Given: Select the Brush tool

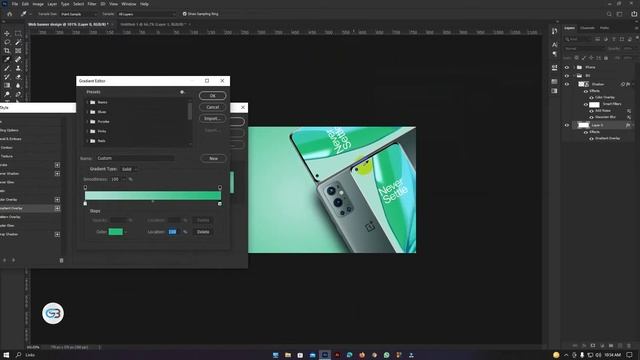Looking at the screenshot, I should (x=7, y=68).
